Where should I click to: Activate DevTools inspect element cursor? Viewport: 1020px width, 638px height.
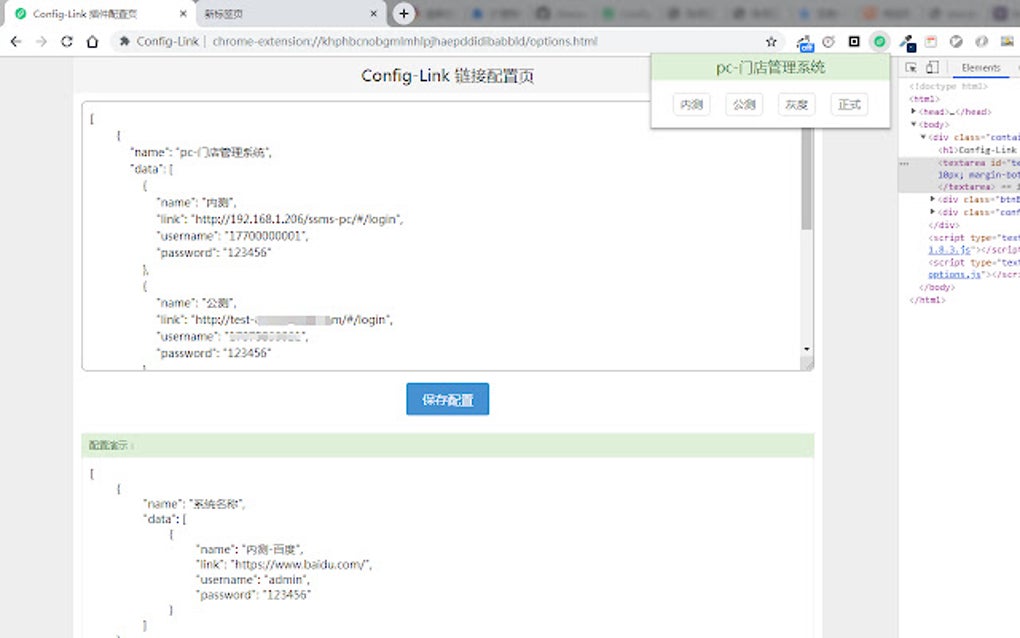point(911,68)
